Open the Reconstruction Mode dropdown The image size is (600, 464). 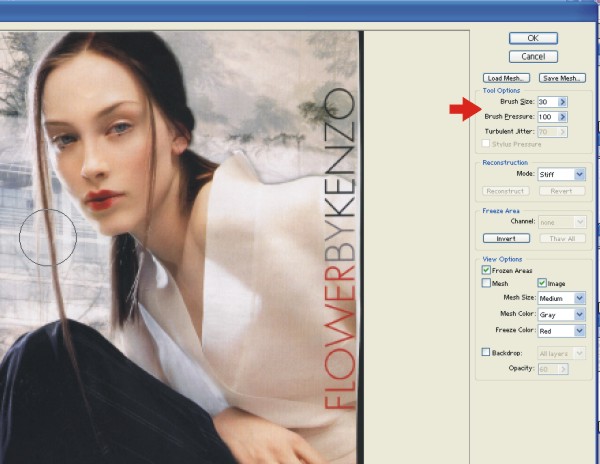pos(561,174)
